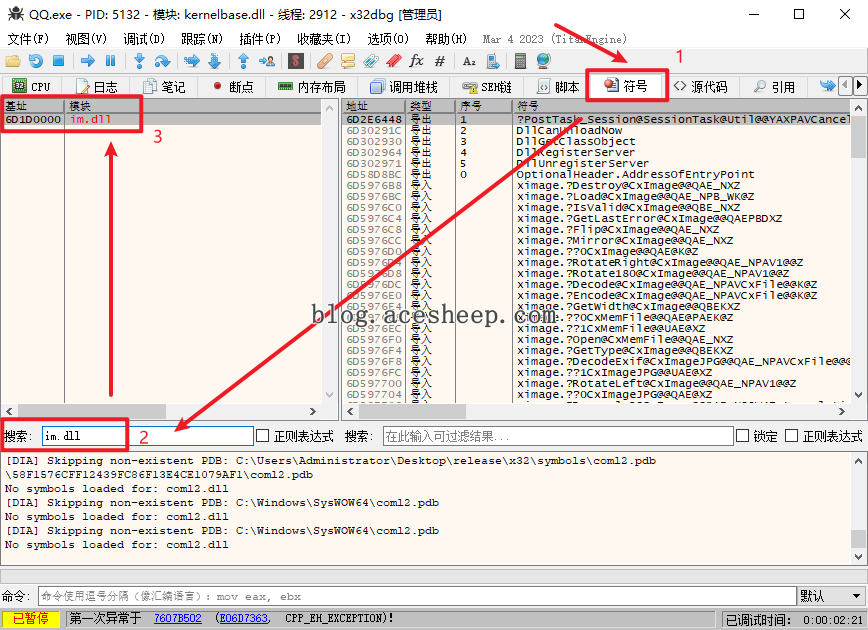Open the 帮助(H) menu
This screenshot has height=630, width=868.
pyautogui.click(x=446, y=39)
